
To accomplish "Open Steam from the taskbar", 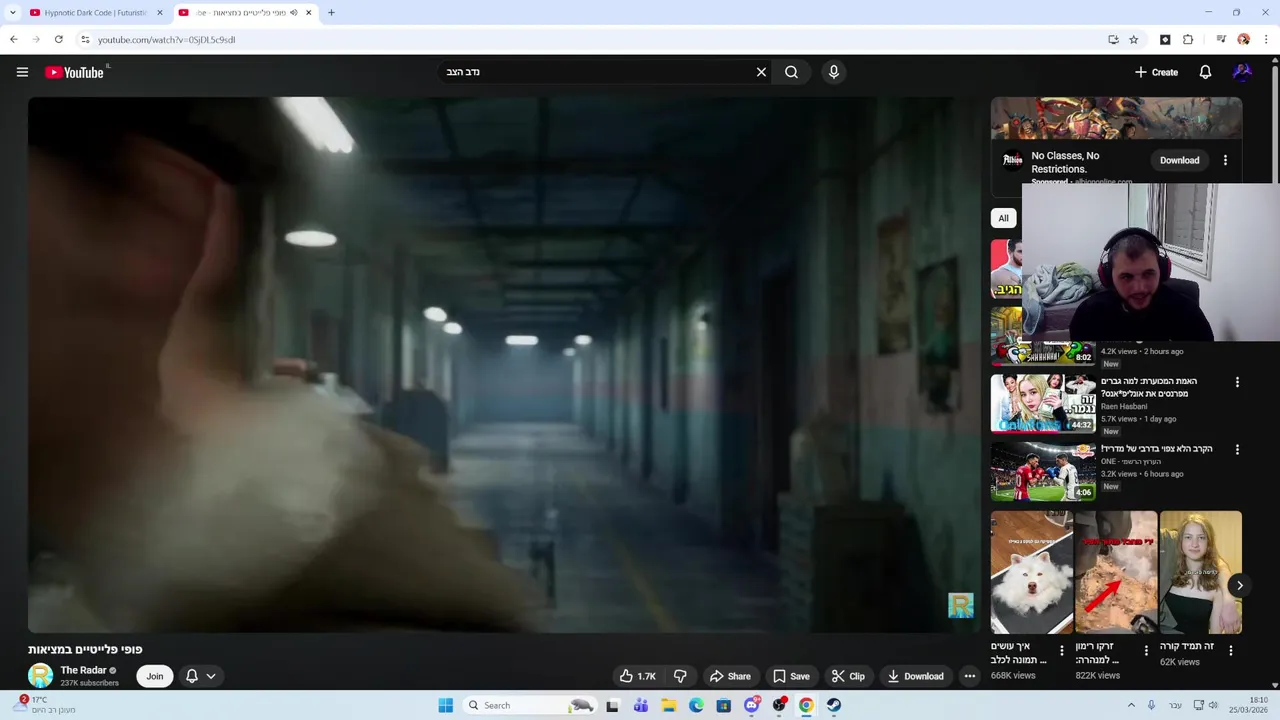I will 833,705.
